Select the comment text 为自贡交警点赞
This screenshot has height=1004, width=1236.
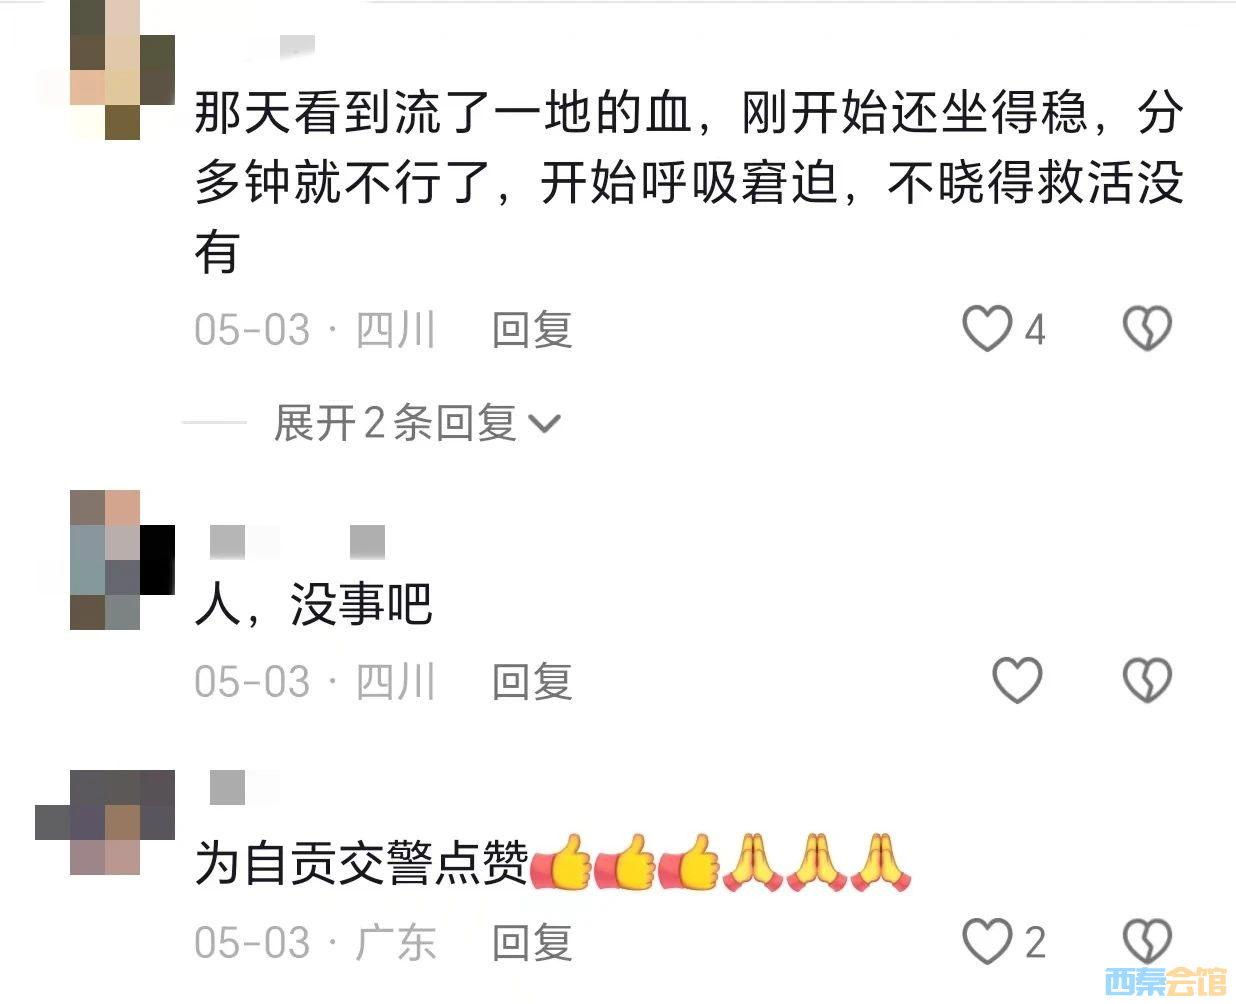coord(361,862)
